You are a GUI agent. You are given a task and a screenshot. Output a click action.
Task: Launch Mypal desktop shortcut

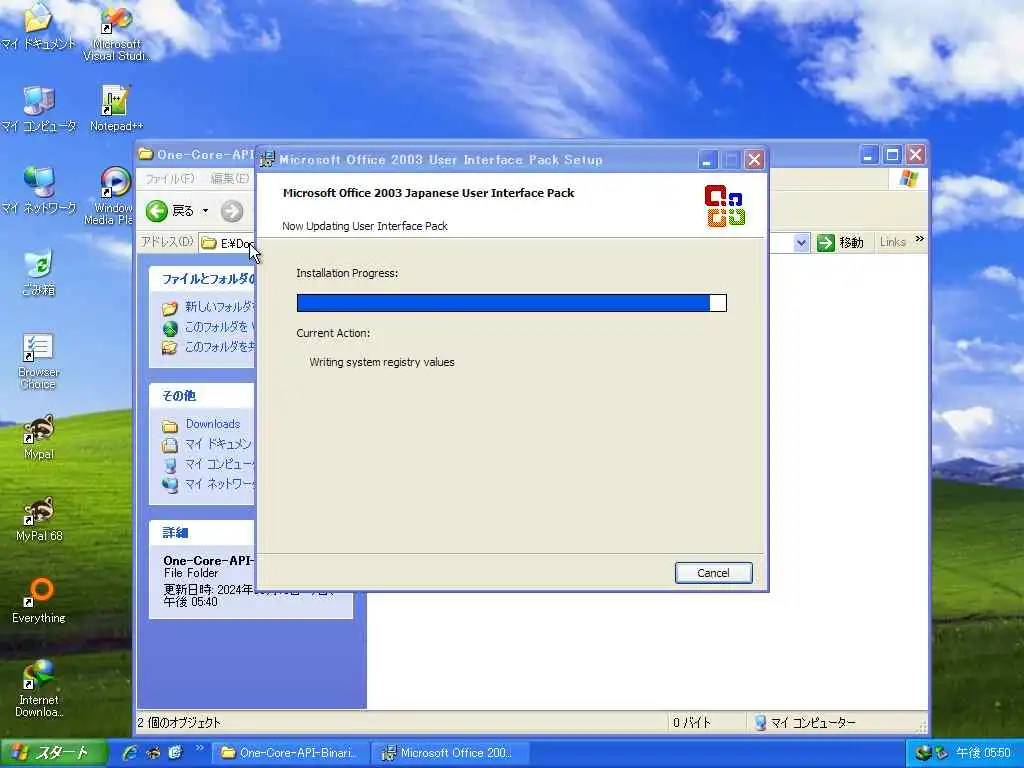[39, 438]
